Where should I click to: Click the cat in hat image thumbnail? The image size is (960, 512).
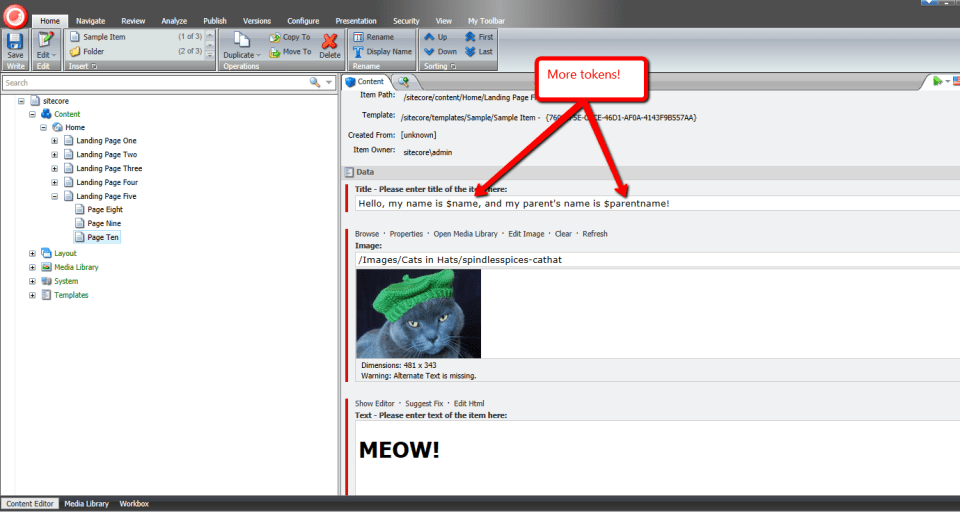click(418, 313)
